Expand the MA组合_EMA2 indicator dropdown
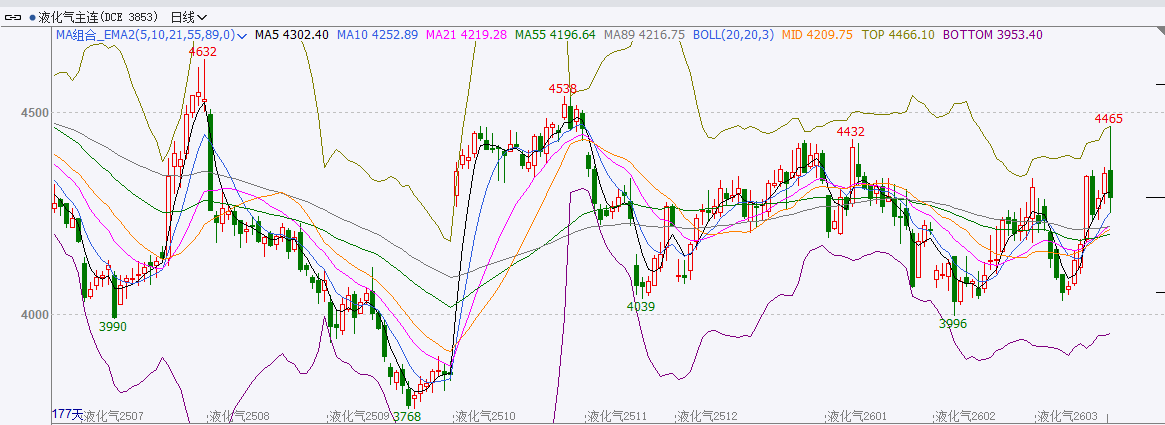The height and width of the screenshot is (425, 1165). (x=242, y=35)
